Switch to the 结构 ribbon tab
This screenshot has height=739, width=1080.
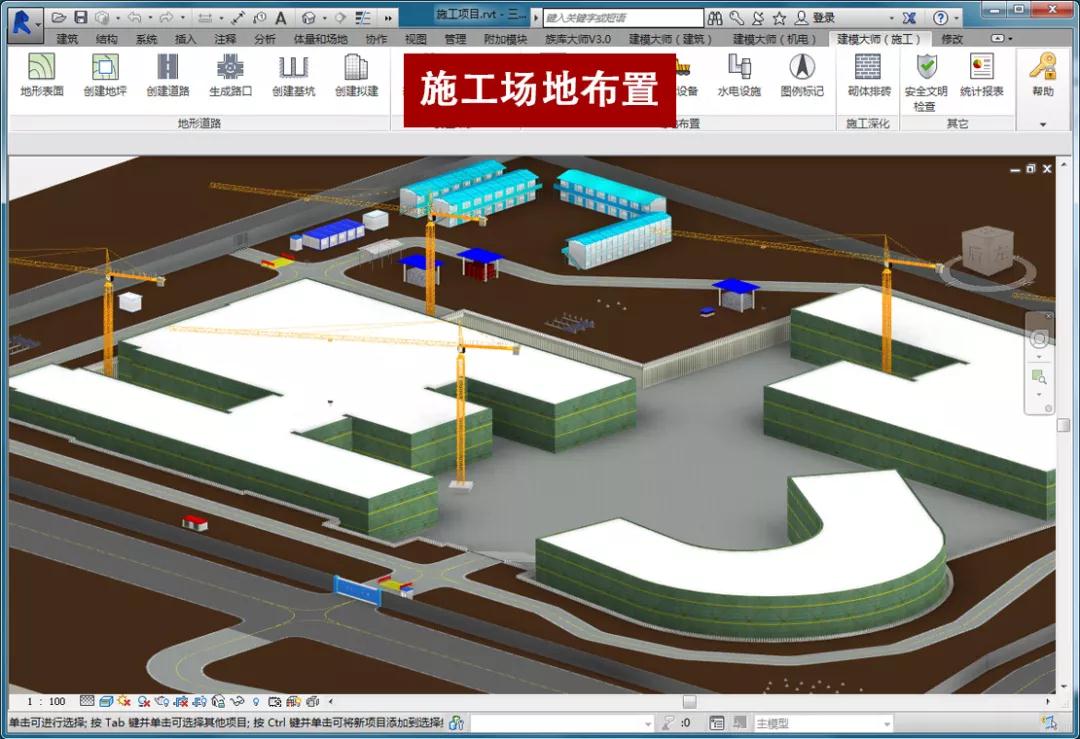tap(106, 39)
